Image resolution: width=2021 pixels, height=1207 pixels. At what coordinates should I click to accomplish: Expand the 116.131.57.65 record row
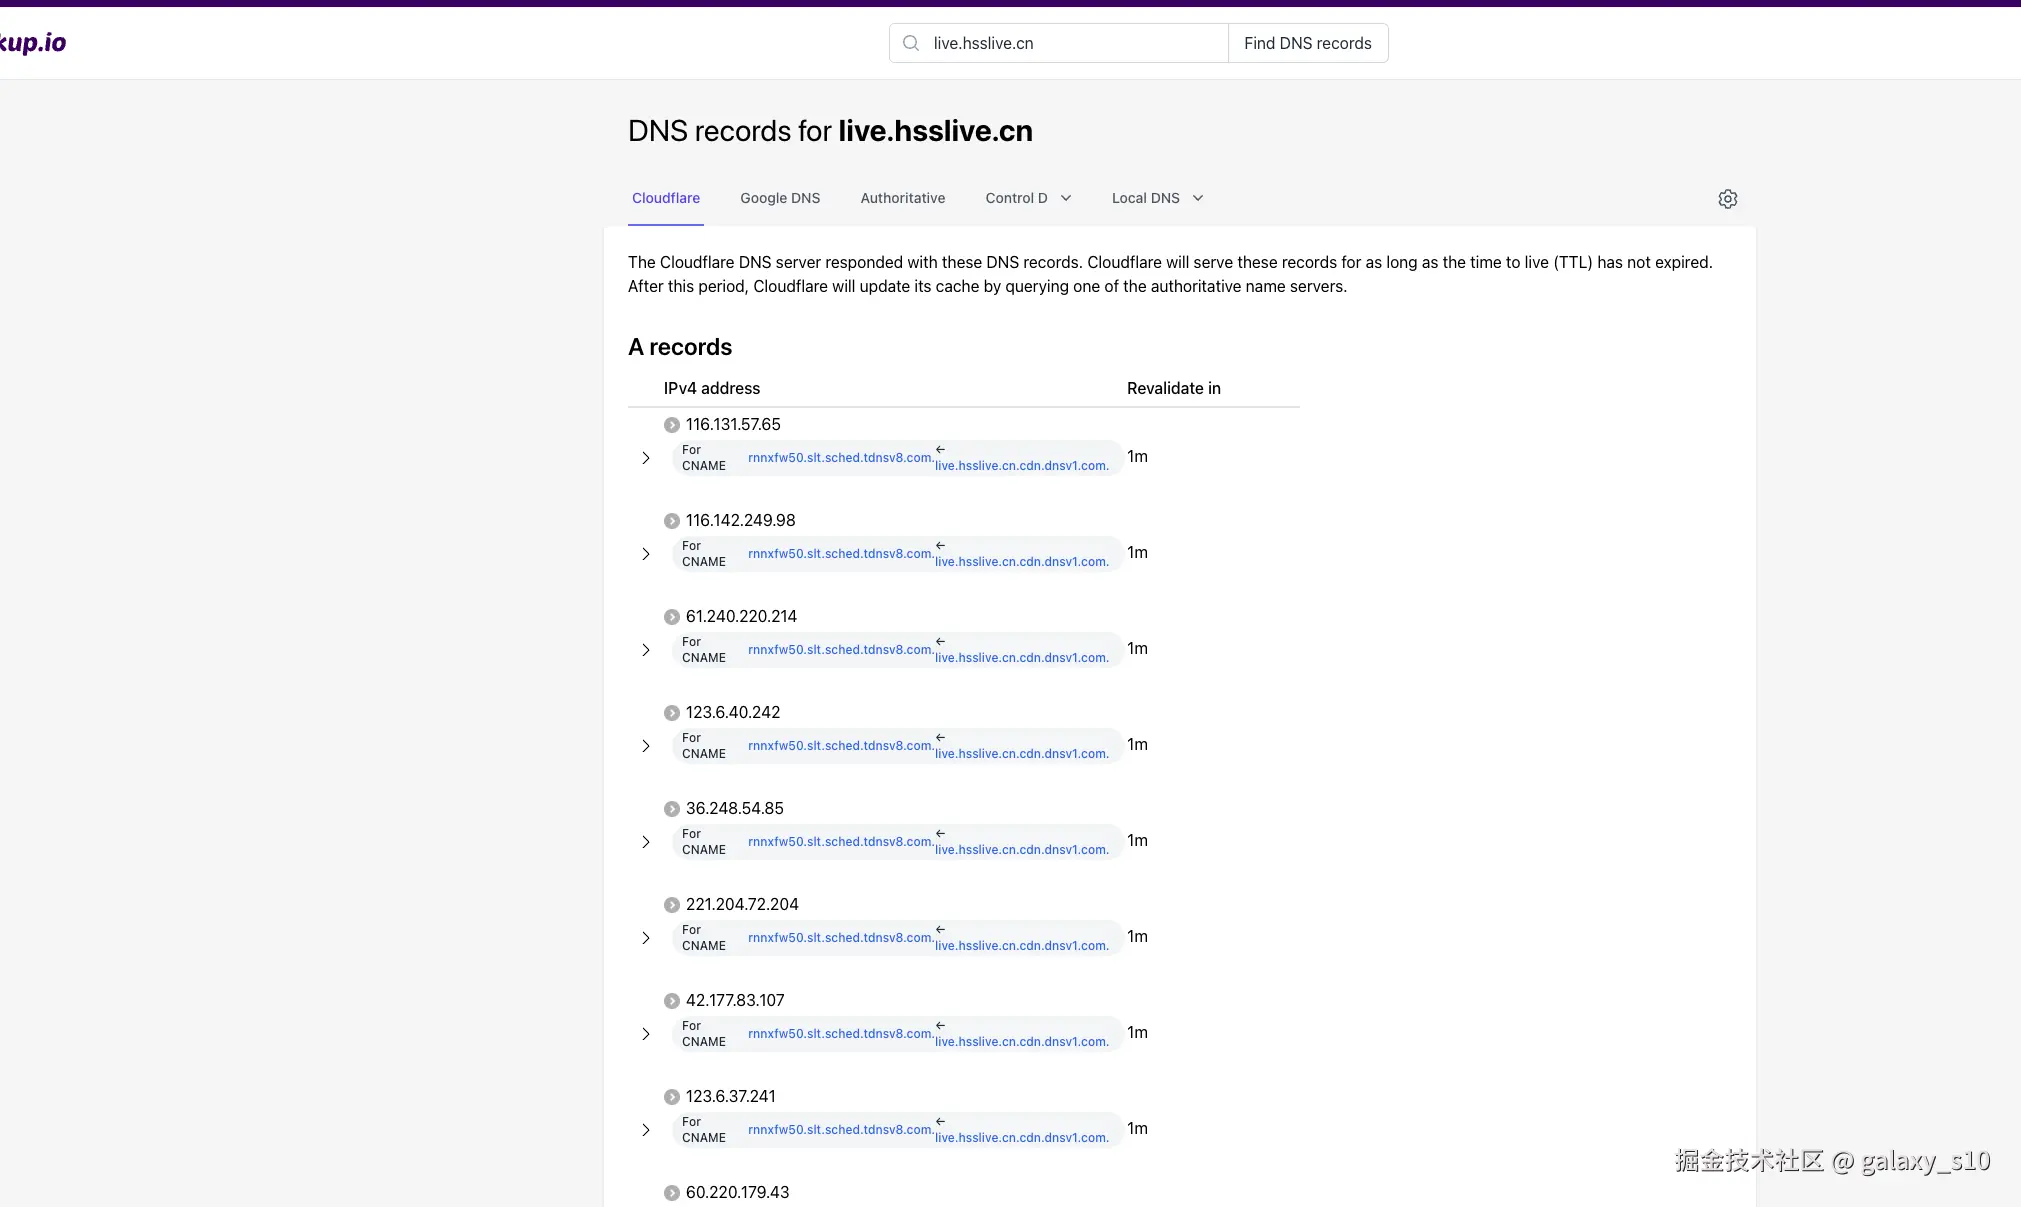646,458
